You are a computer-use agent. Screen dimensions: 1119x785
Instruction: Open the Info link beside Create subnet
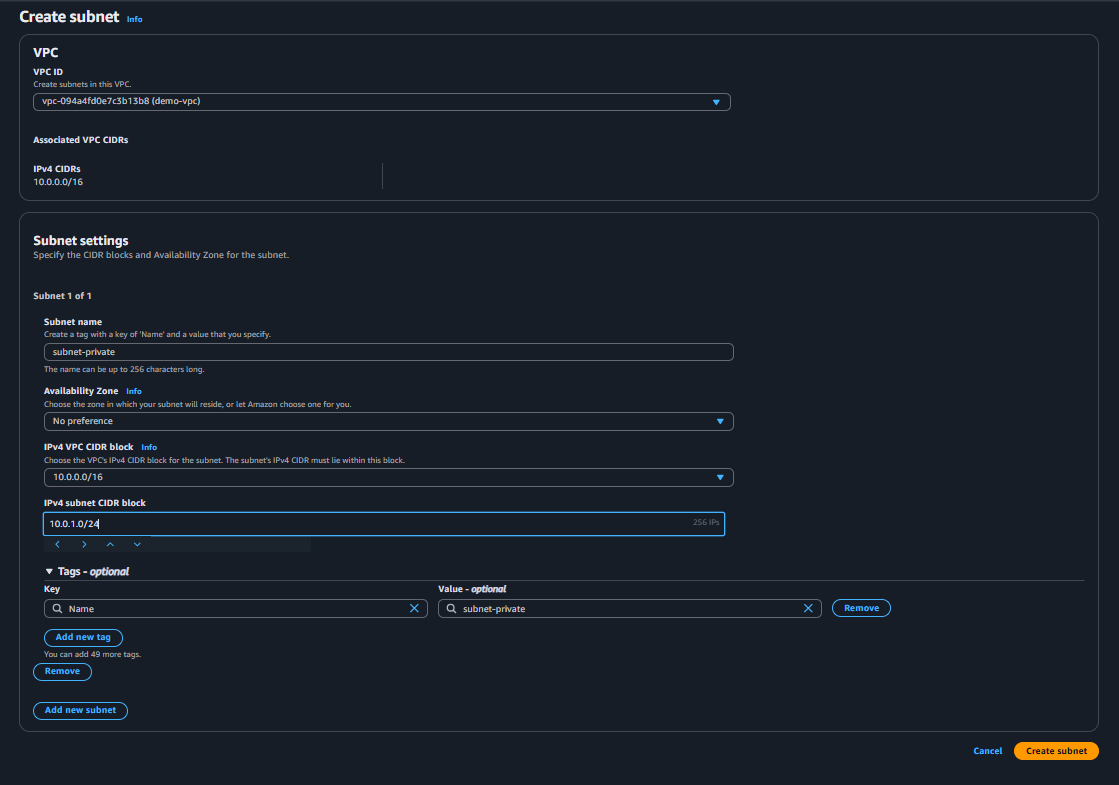pyautogui.click(x=134, y=19)
